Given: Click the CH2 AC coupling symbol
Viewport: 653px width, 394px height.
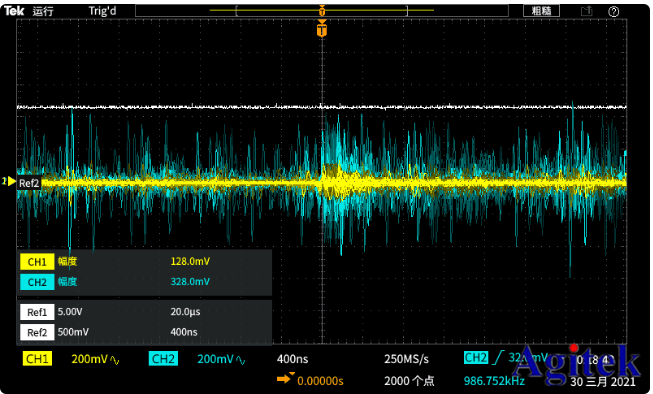Looking at the screenshot, I should coord(241,360).
